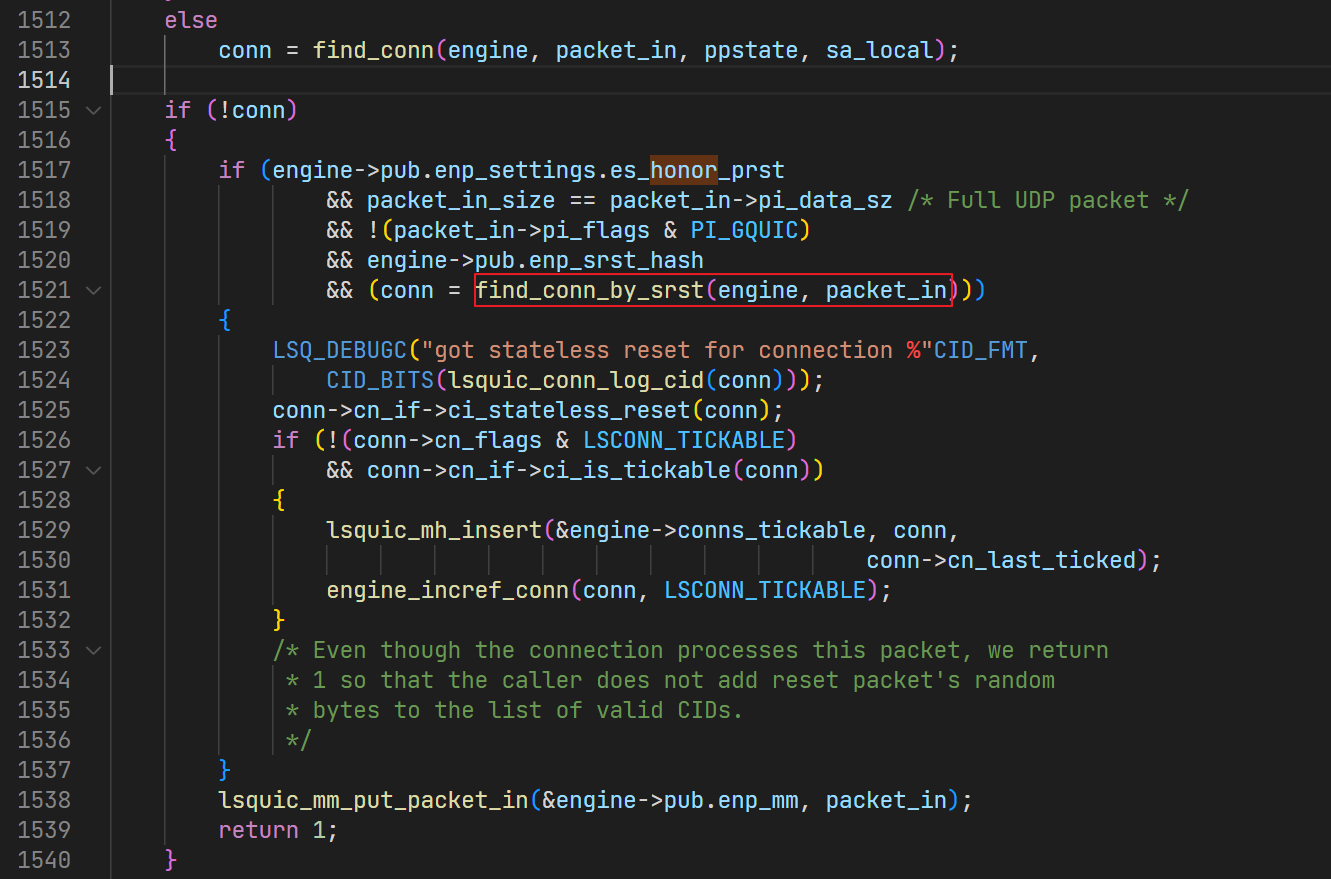Collapse the fold arrow at line 1527
The height and width of the screenshot is (879, 1331).
tap(94, 470)
